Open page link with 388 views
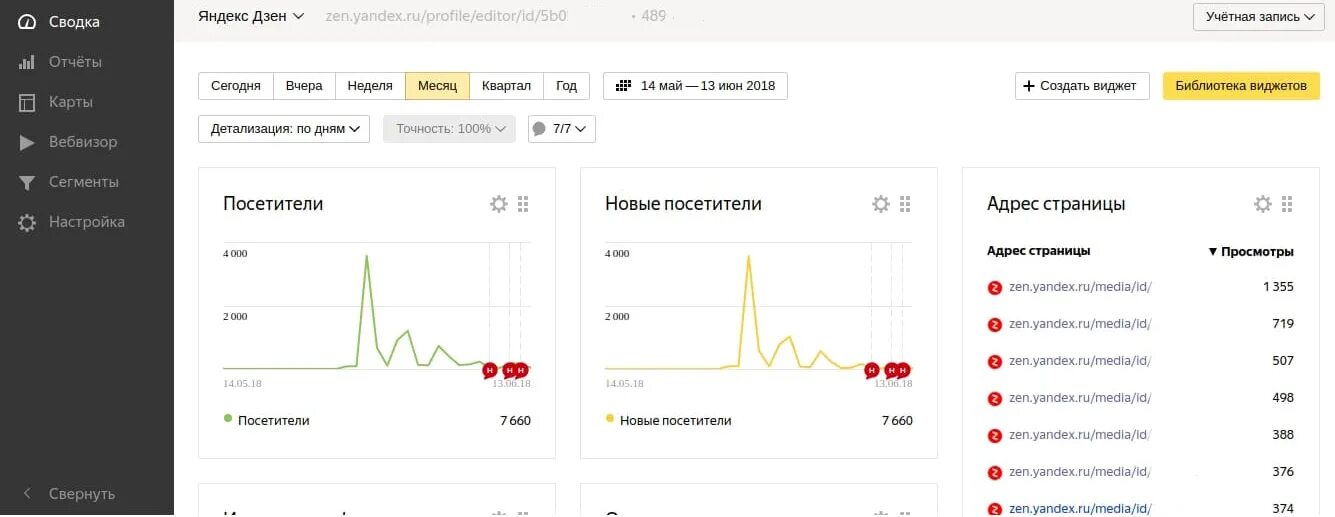The image size is (1335, 517). (x=1080, y=435)
